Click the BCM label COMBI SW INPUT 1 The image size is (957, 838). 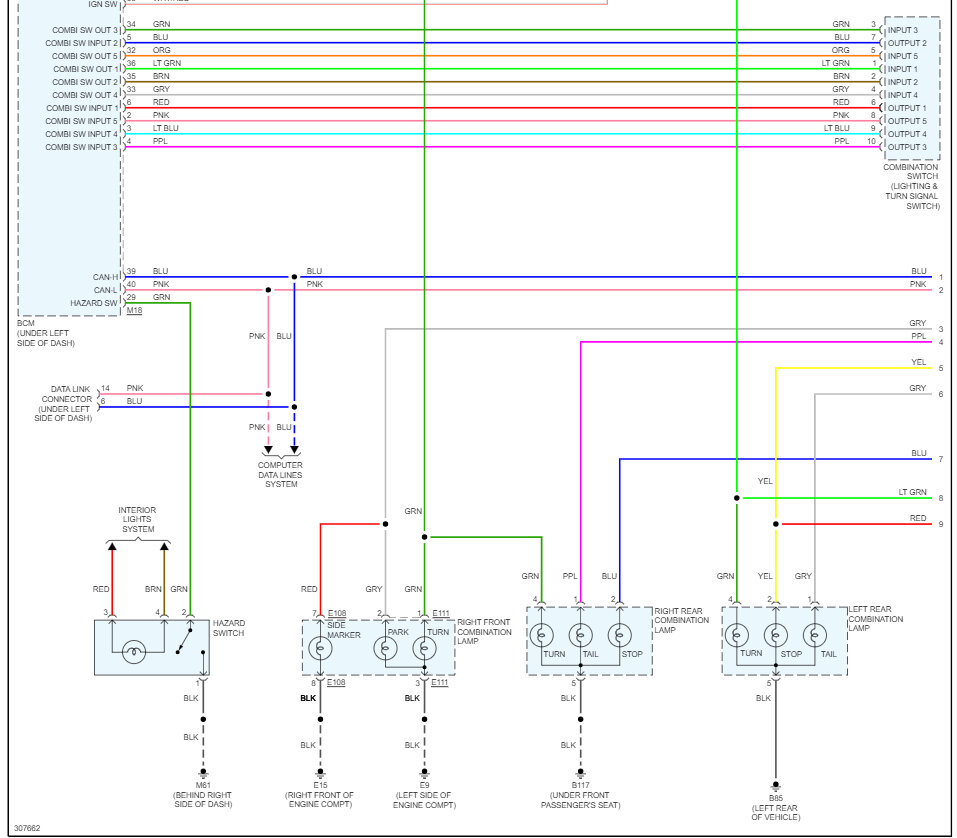point(82,108)
